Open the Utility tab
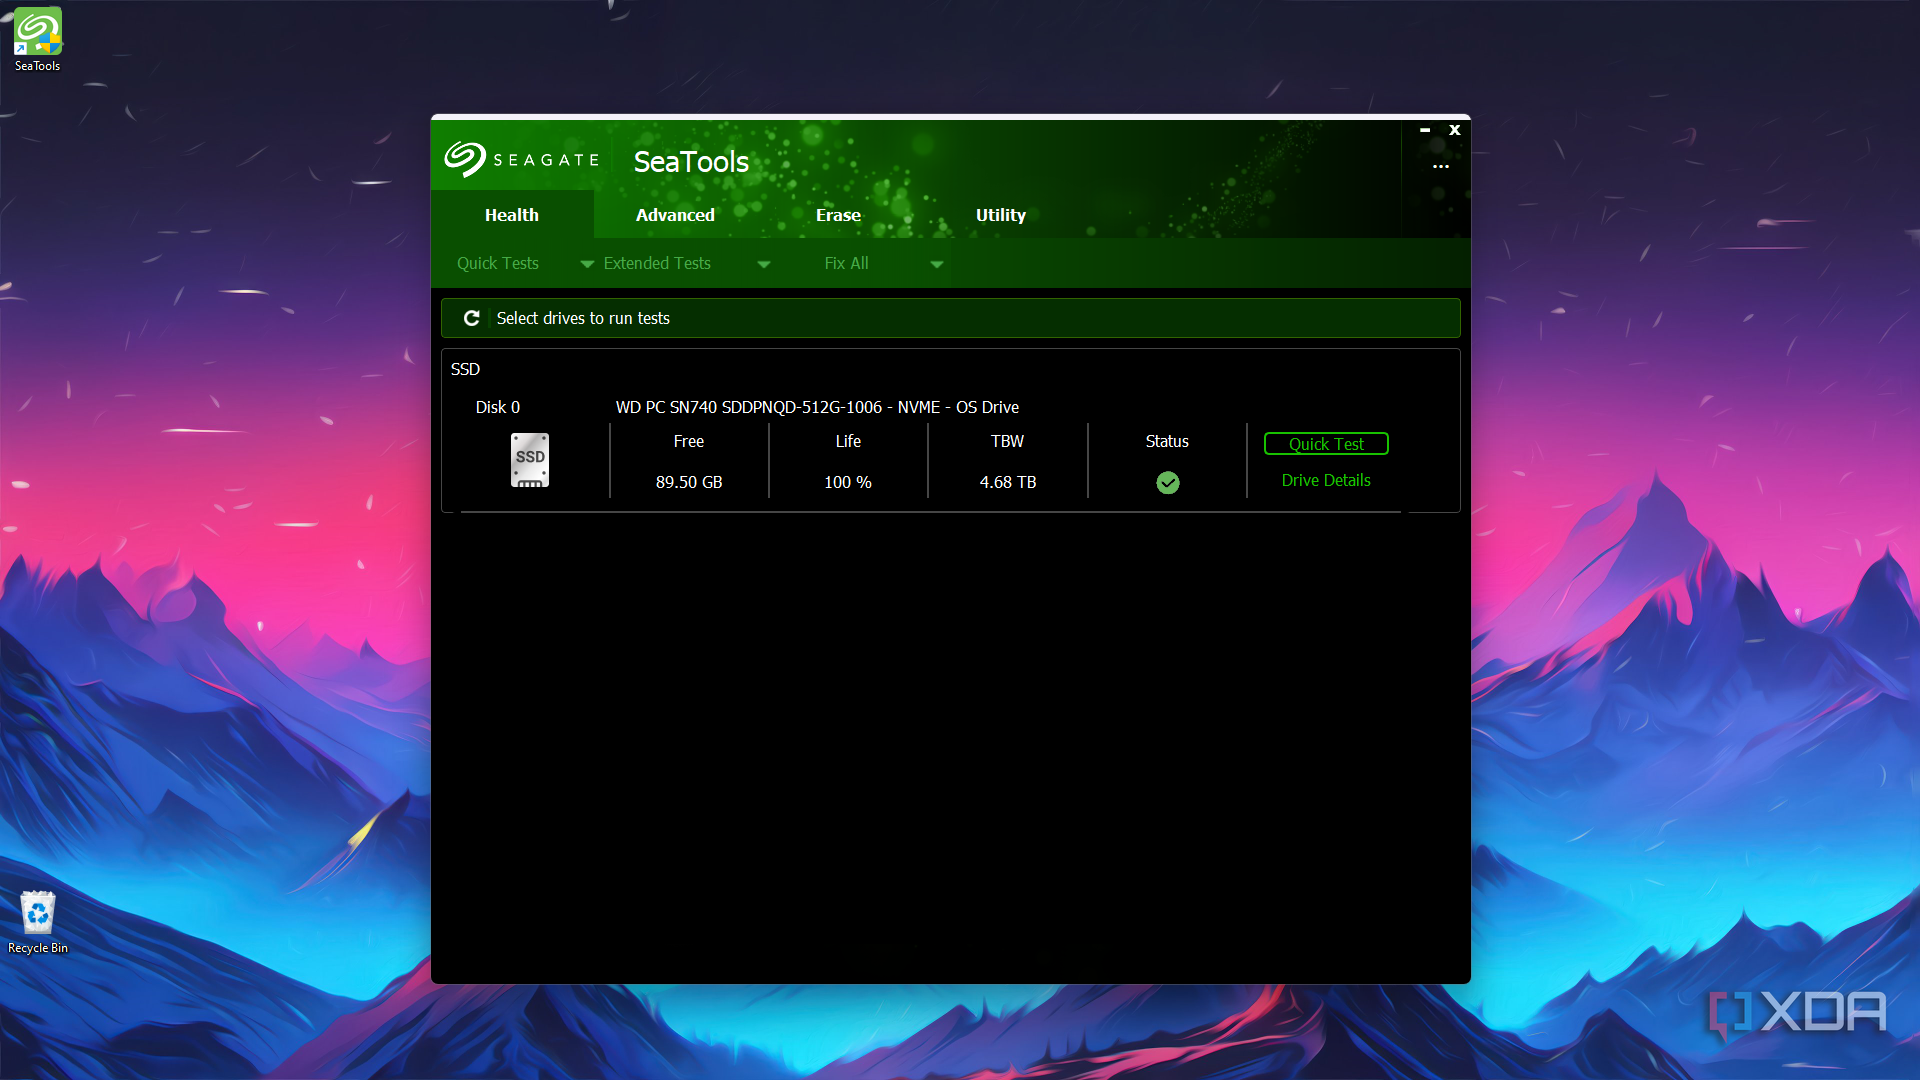 (x=1001, y=215)
